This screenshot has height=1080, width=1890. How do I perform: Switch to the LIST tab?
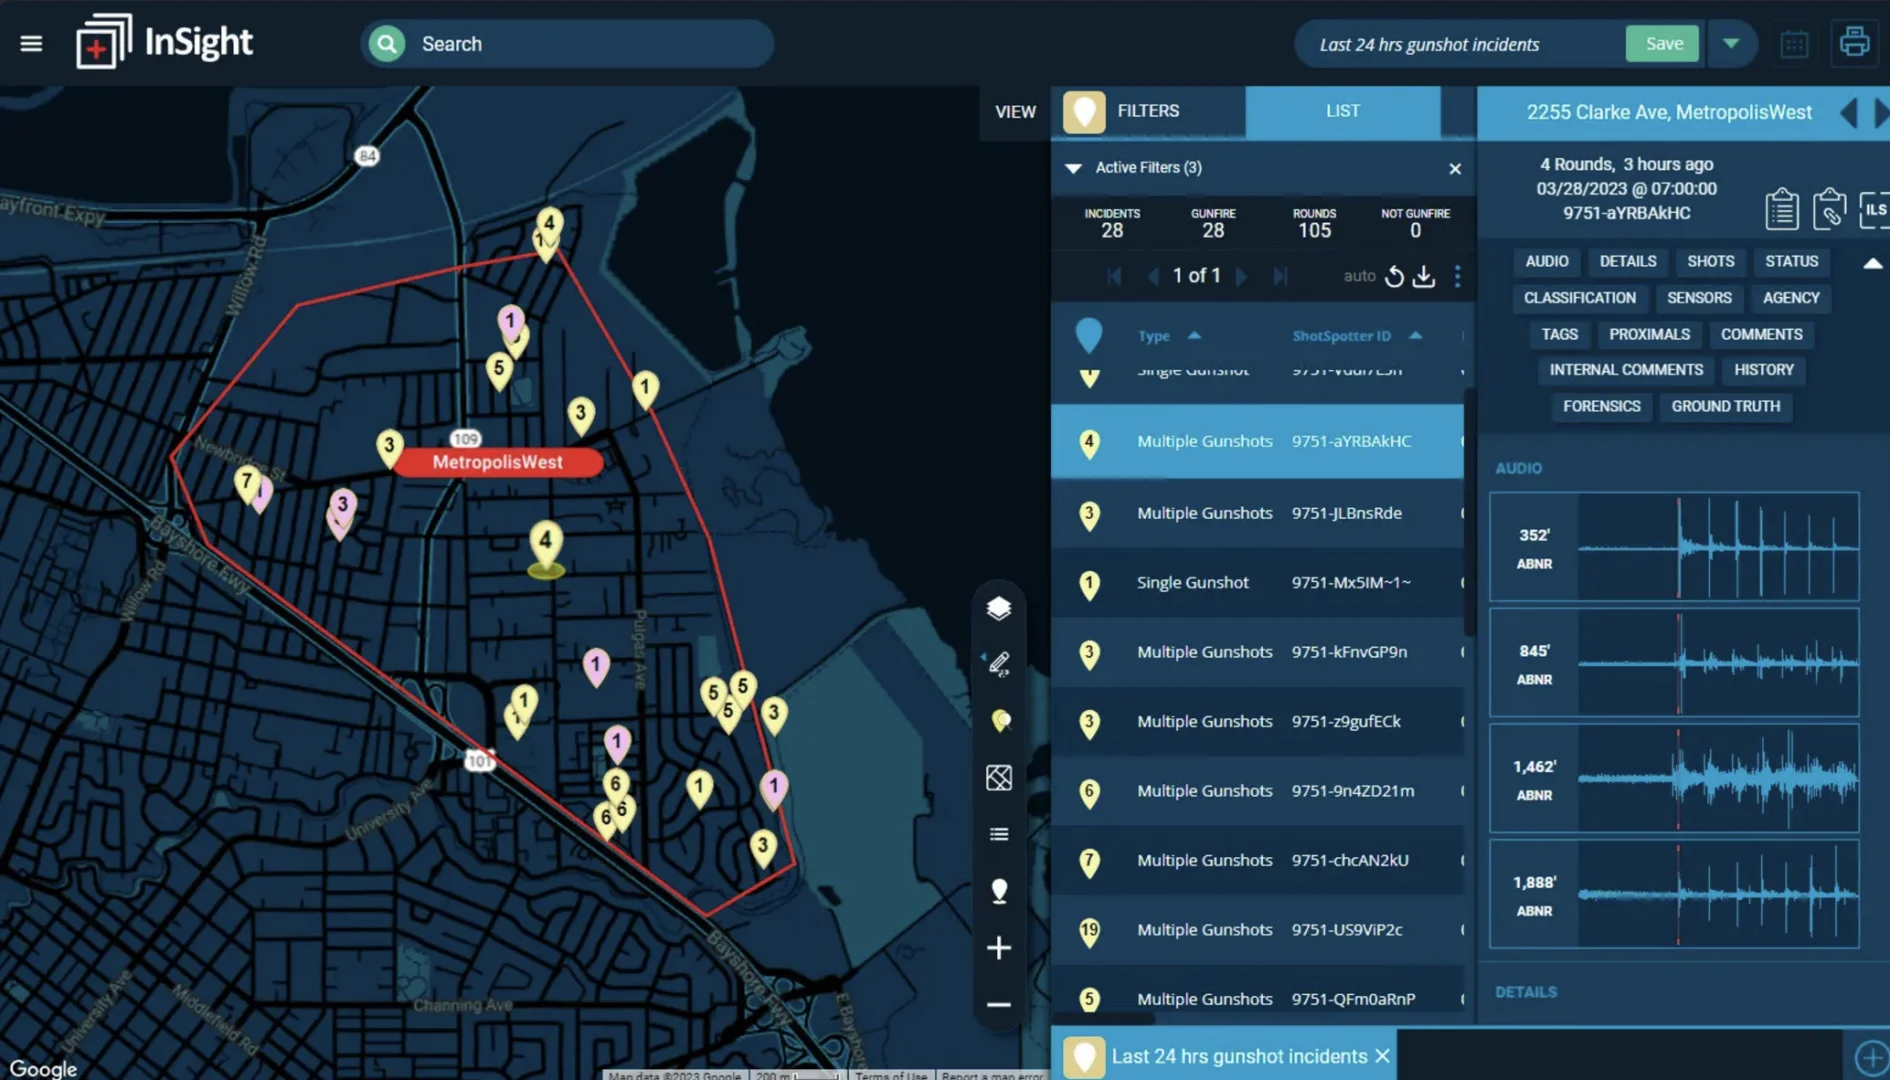[x=1342, y=111]
